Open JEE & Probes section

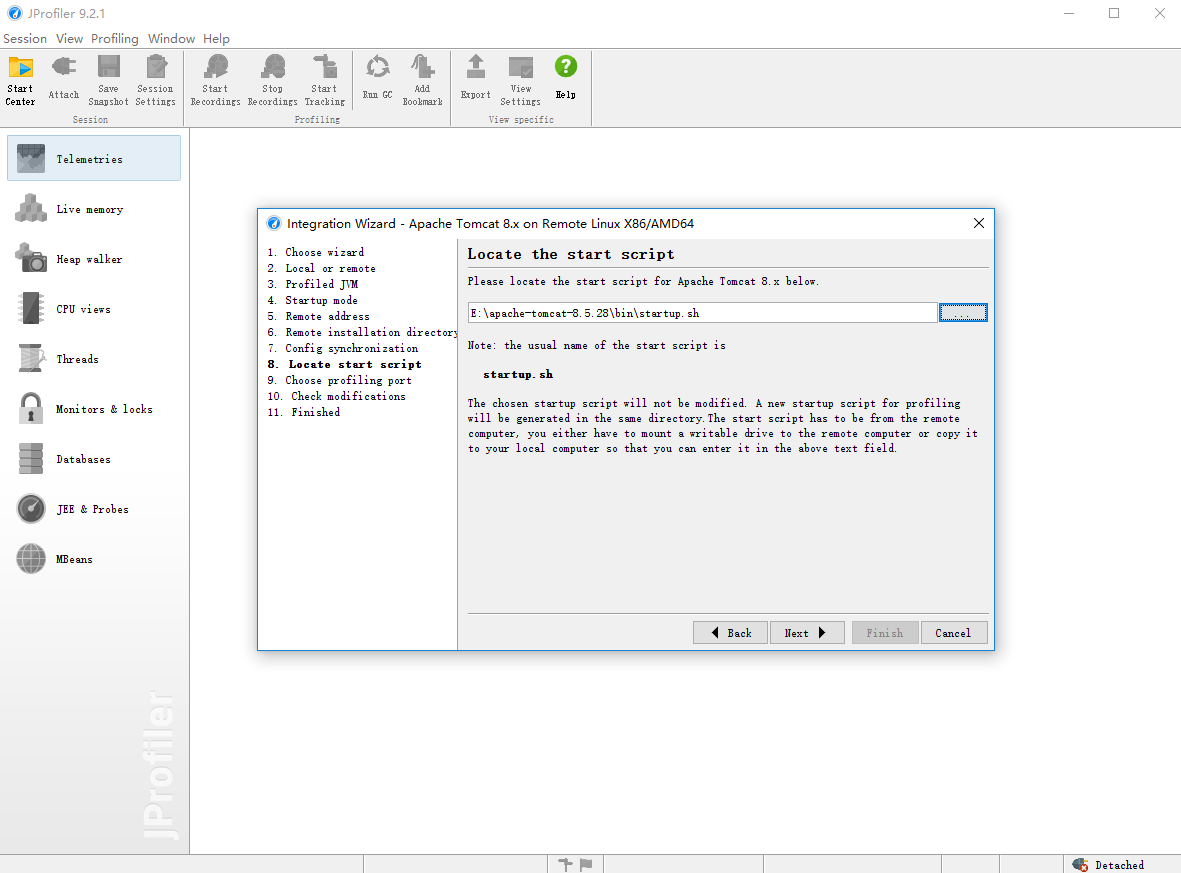[94, 508]
